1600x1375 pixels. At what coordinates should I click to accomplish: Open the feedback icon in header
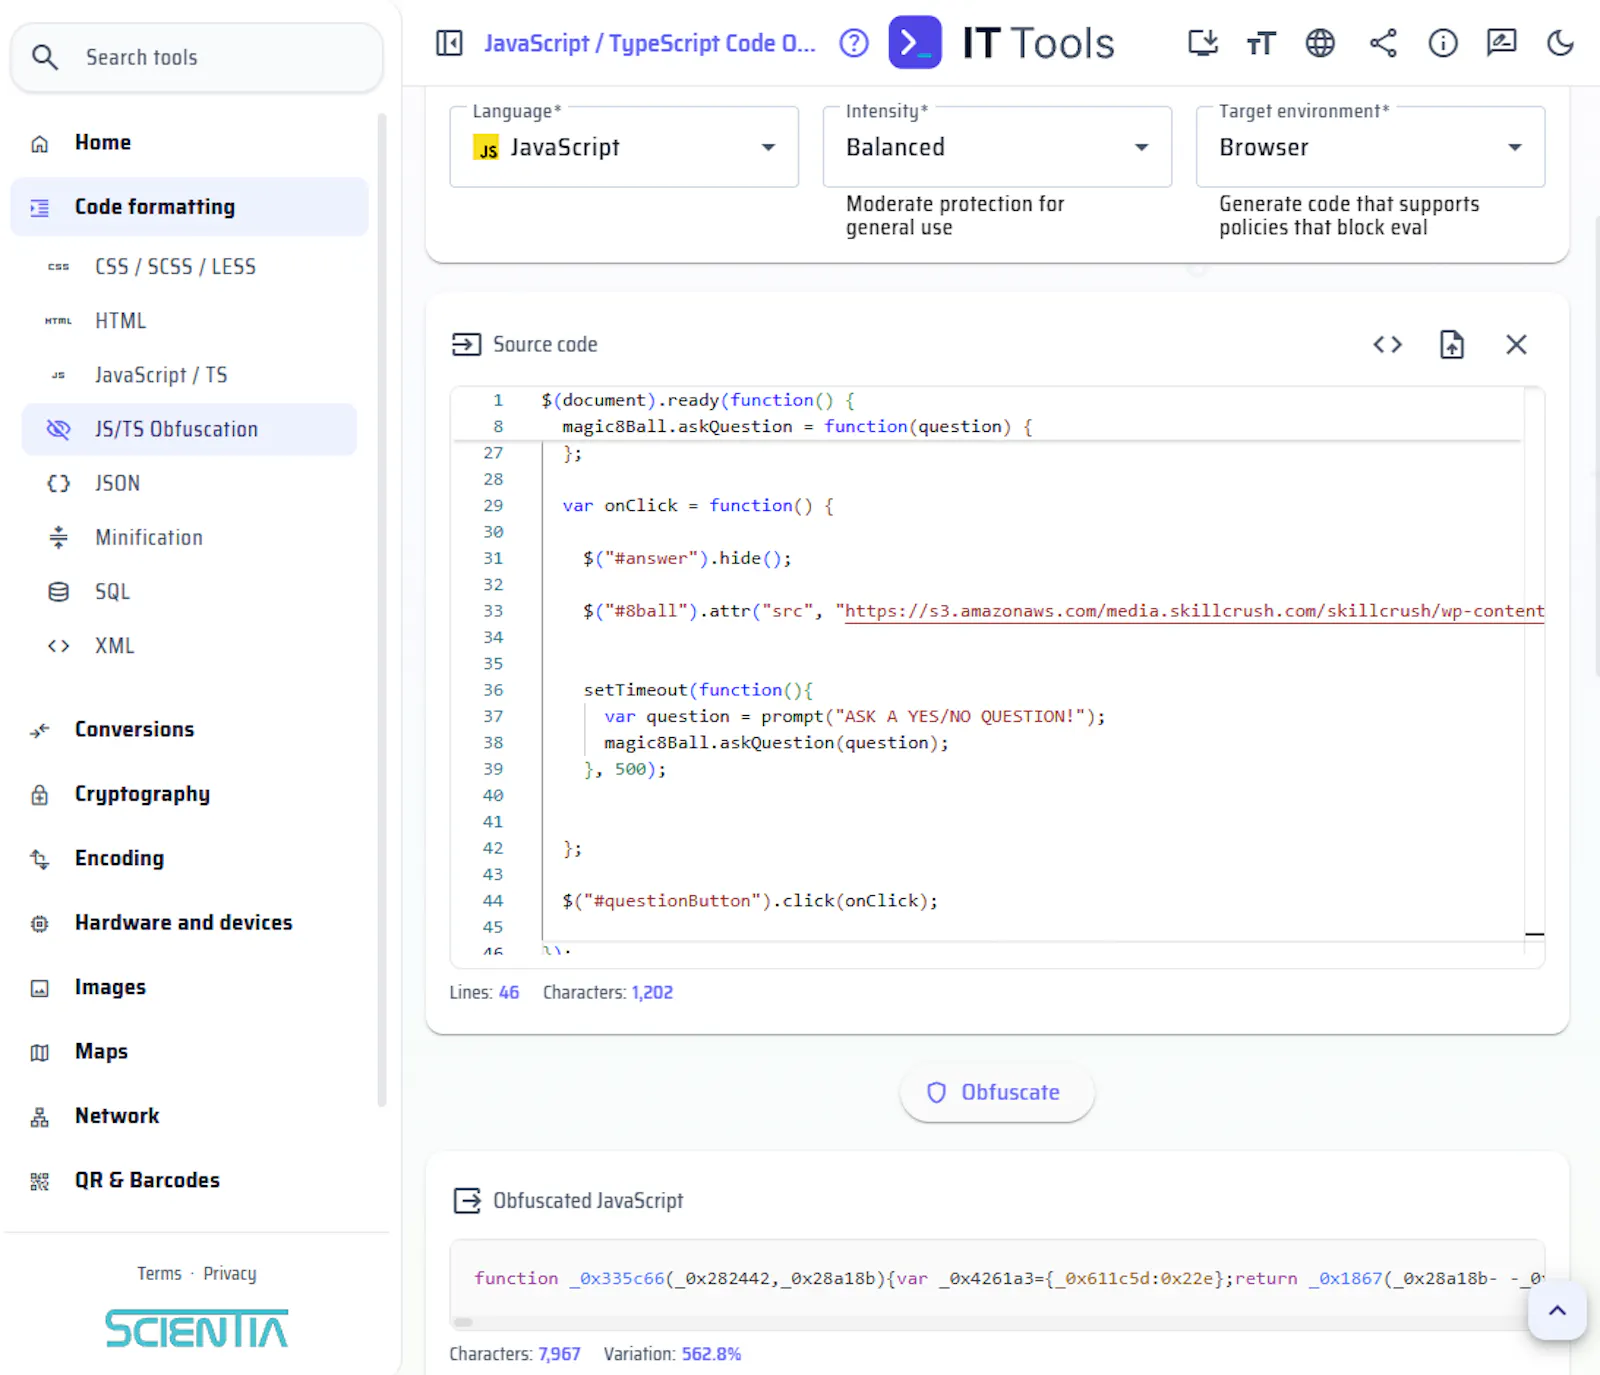pyautogui.click(x=1501, y=43)
